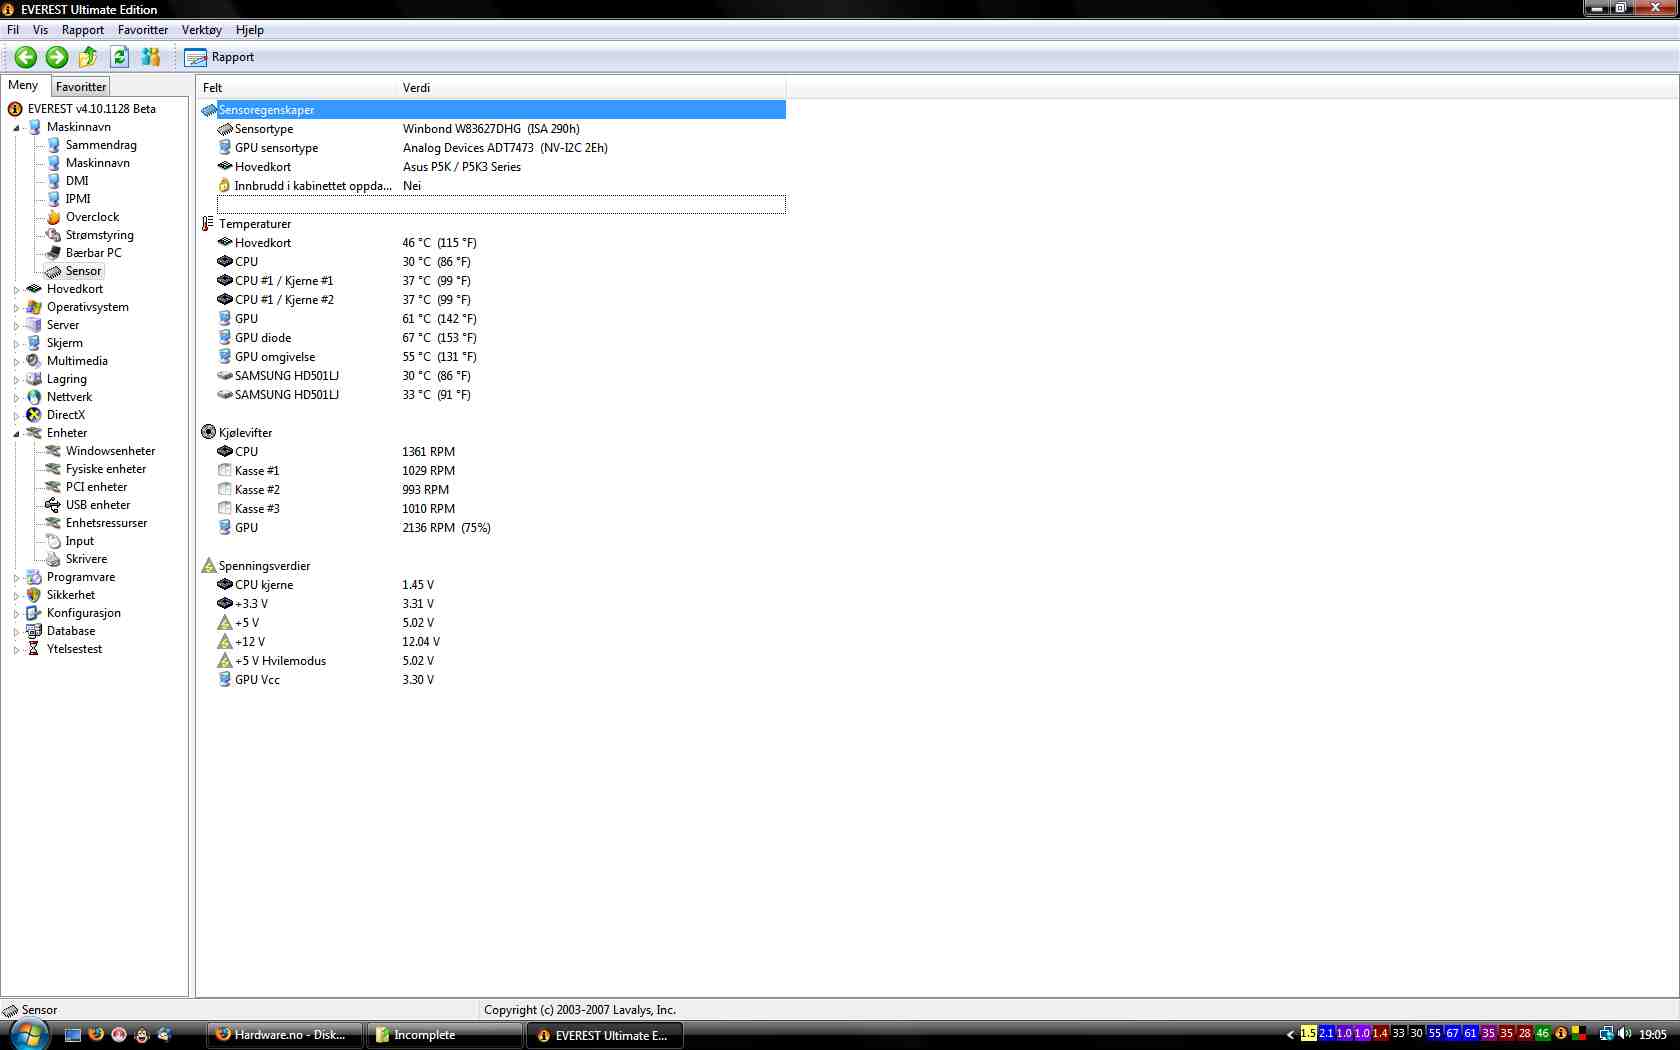Image resolution: width=1680 pixels, height=1050 pixels.
Task: Open the Fil menu
Action: 13,30
